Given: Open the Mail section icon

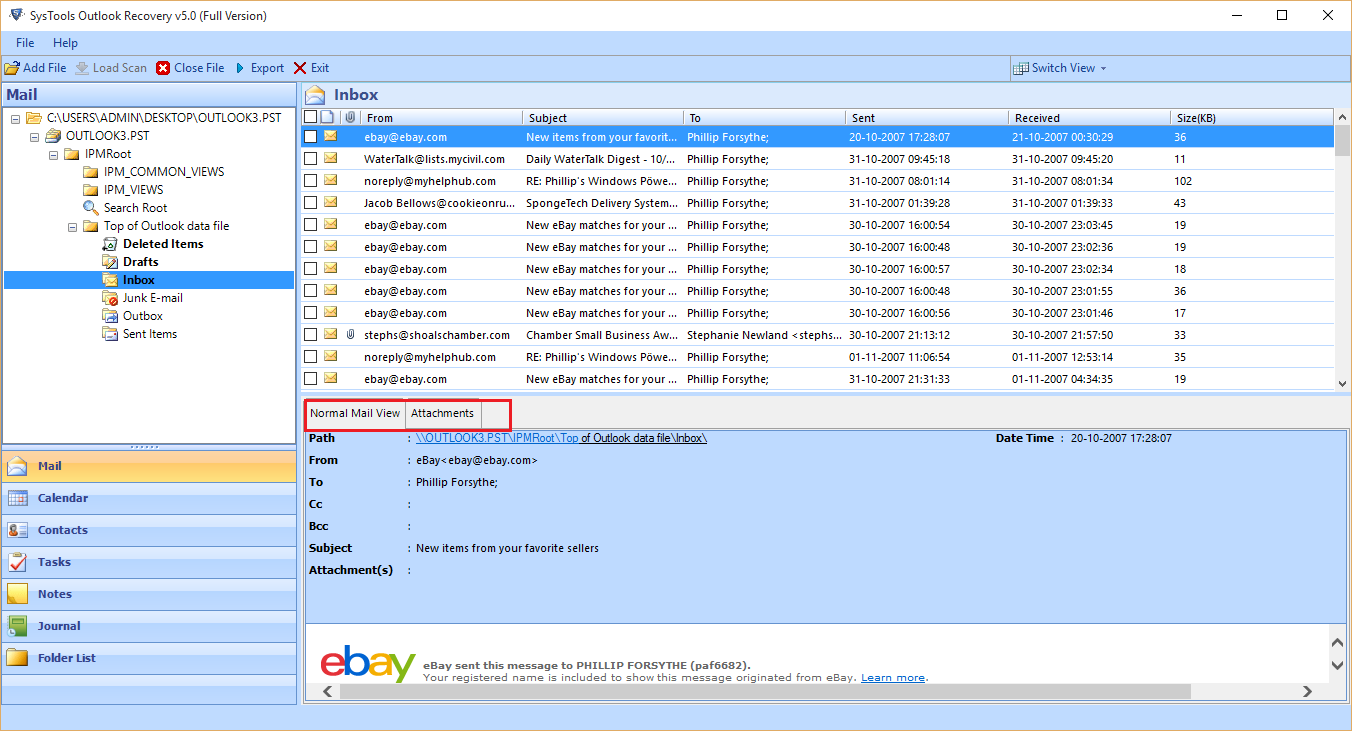Looking at the screenshot, I should point(17,466).
